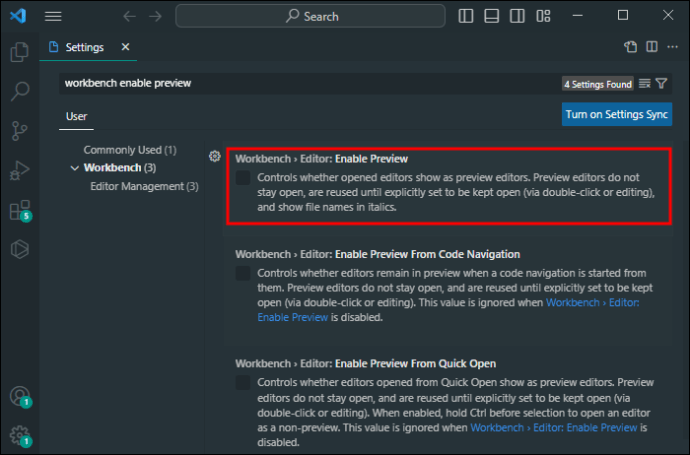Open gear menu for Enable Preview setting
The height and width of the screenshot is (455, 690).
pos(214,157)
